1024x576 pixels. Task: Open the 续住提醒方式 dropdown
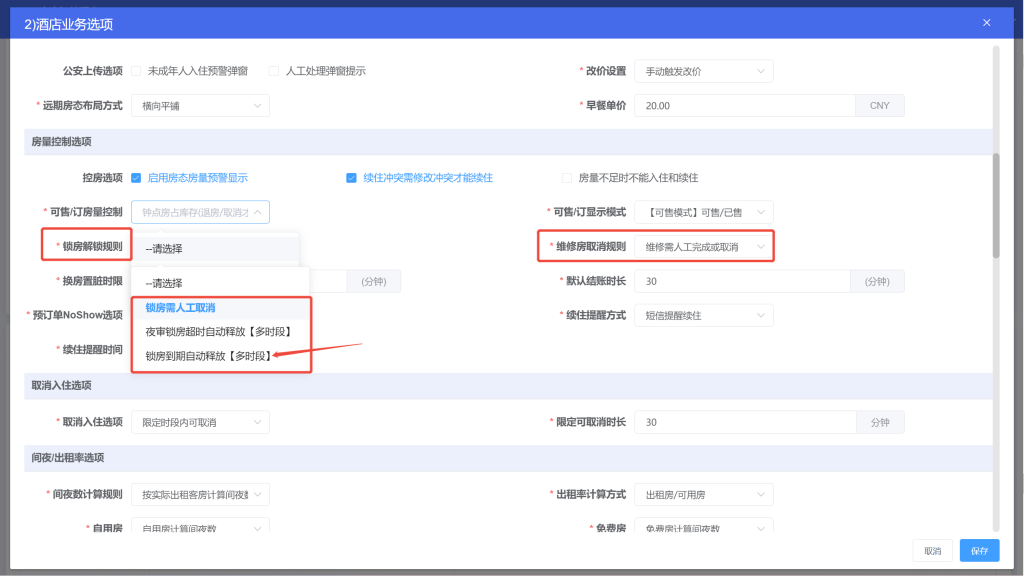[x=703, y=316]
